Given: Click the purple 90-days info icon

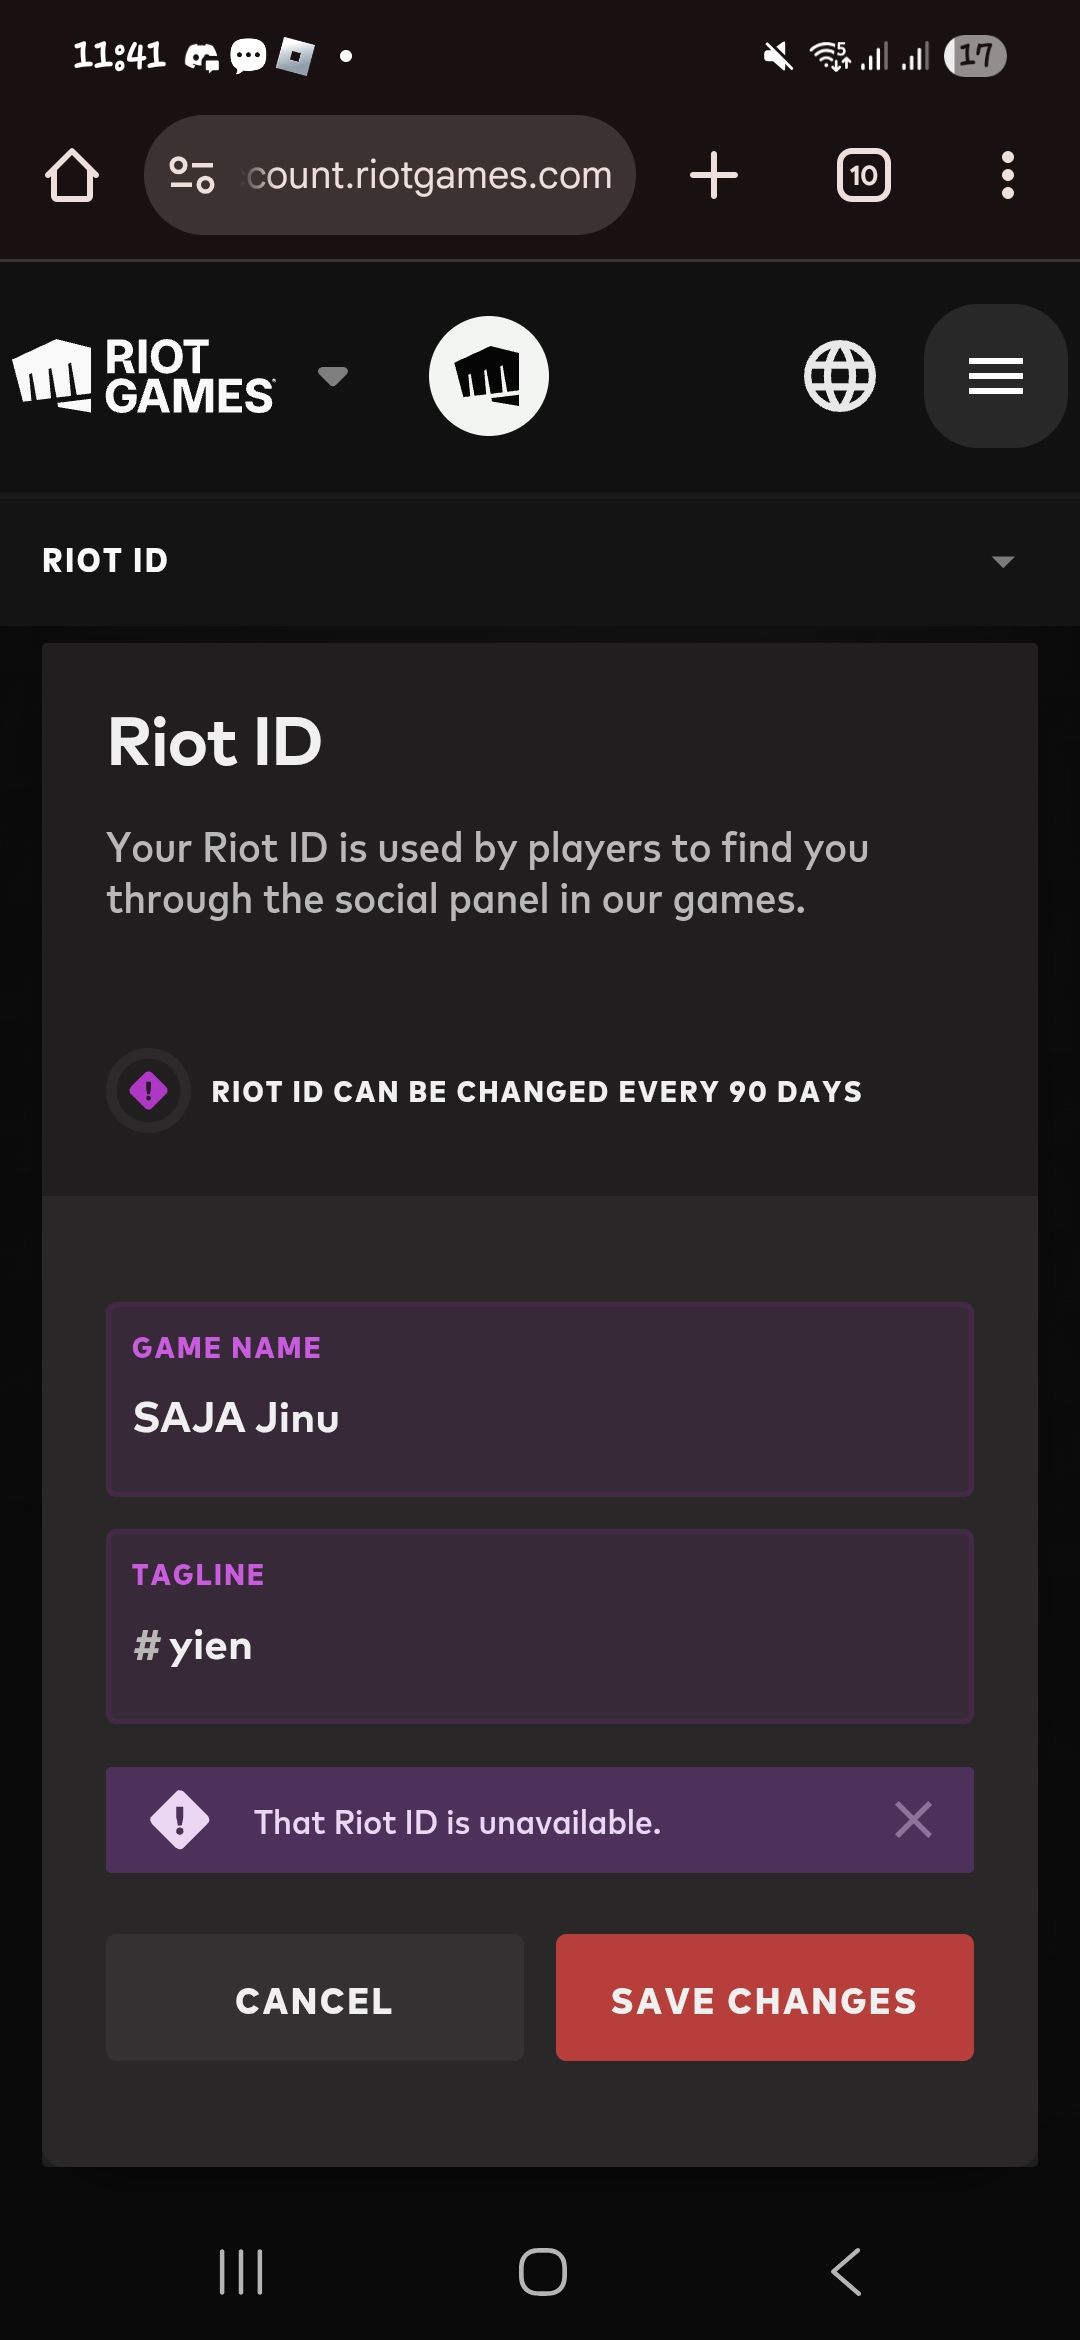Looking at the screenshot, I should (148, 1090).
